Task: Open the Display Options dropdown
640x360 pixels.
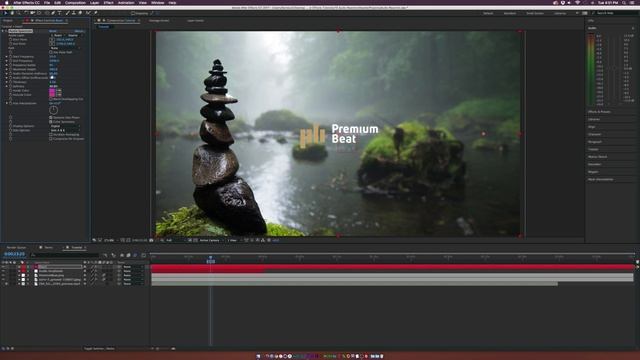Action: 65,126
